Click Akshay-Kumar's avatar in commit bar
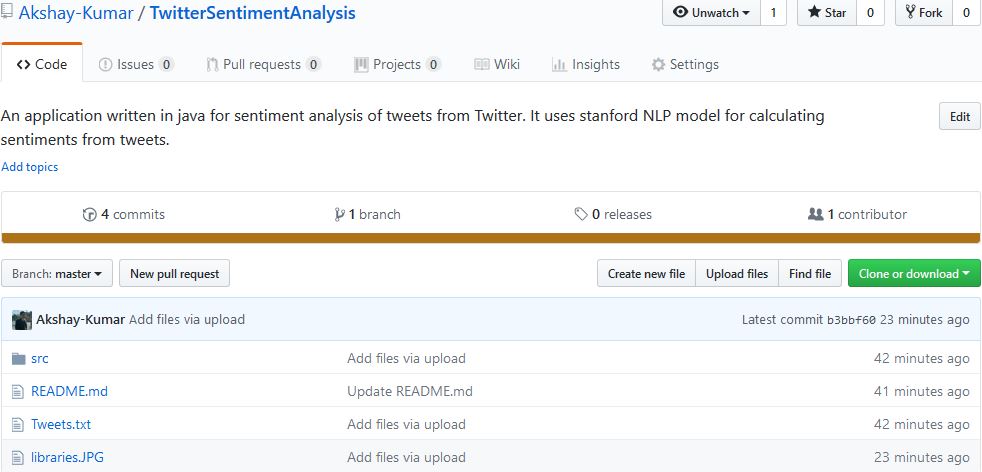This screenshot has width=982, height=472. coord(22,320)
